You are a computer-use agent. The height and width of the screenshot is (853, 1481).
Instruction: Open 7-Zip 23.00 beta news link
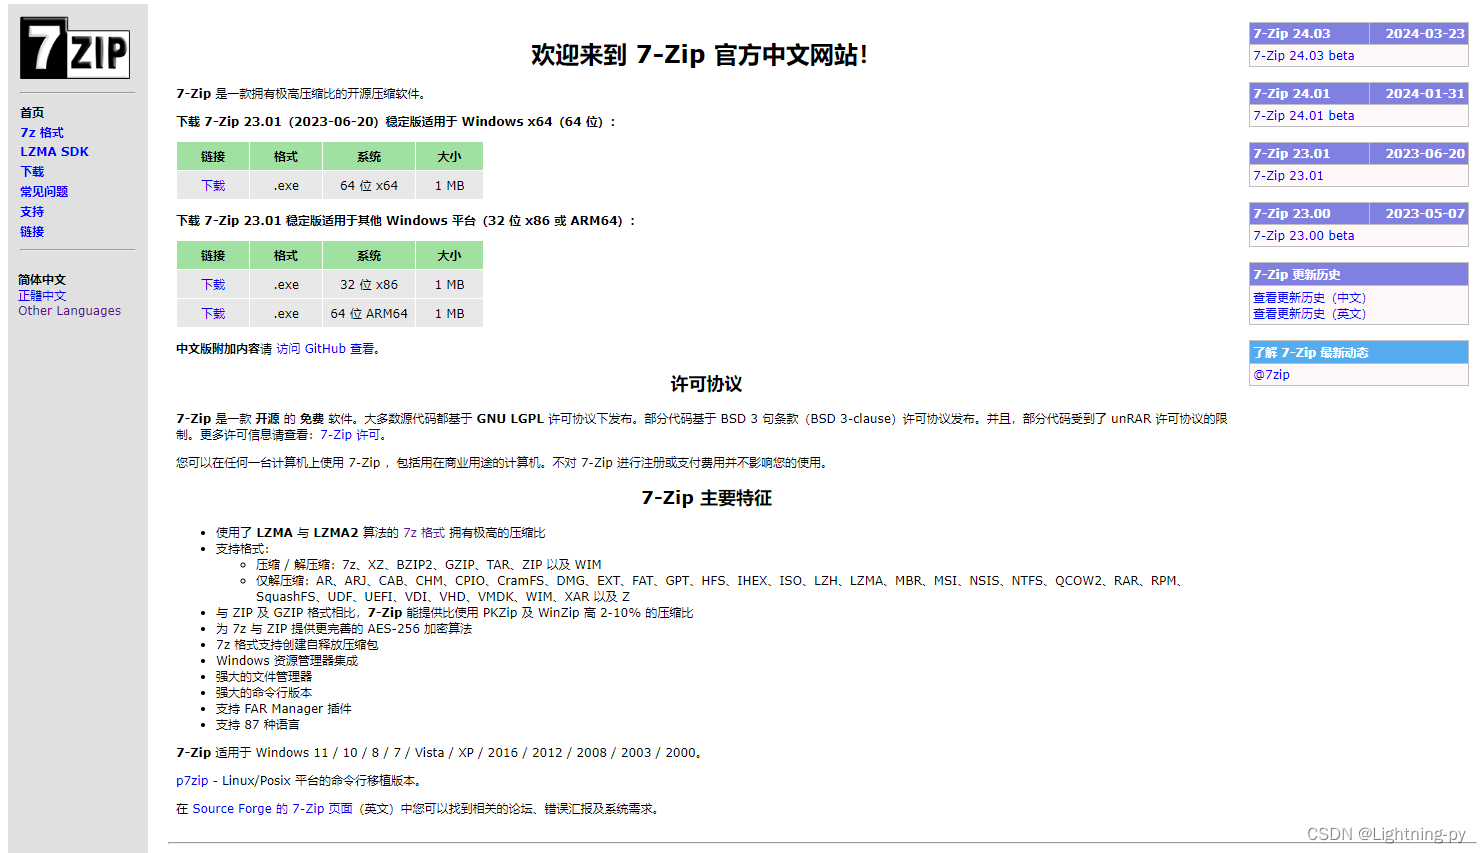(x=1303, y=236)
